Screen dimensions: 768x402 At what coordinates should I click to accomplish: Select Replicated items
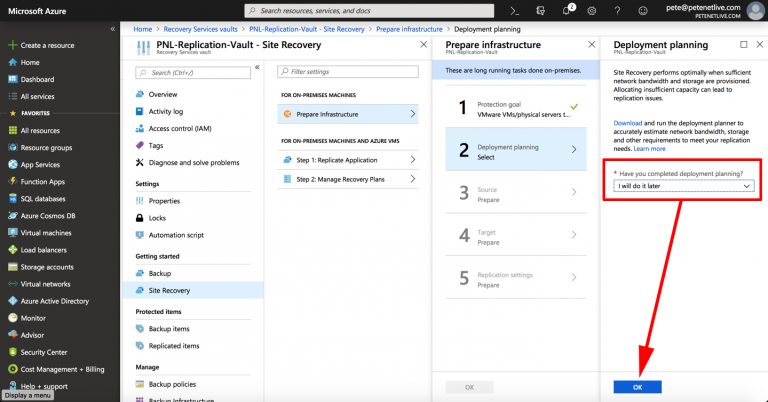(x=174, y=346)
